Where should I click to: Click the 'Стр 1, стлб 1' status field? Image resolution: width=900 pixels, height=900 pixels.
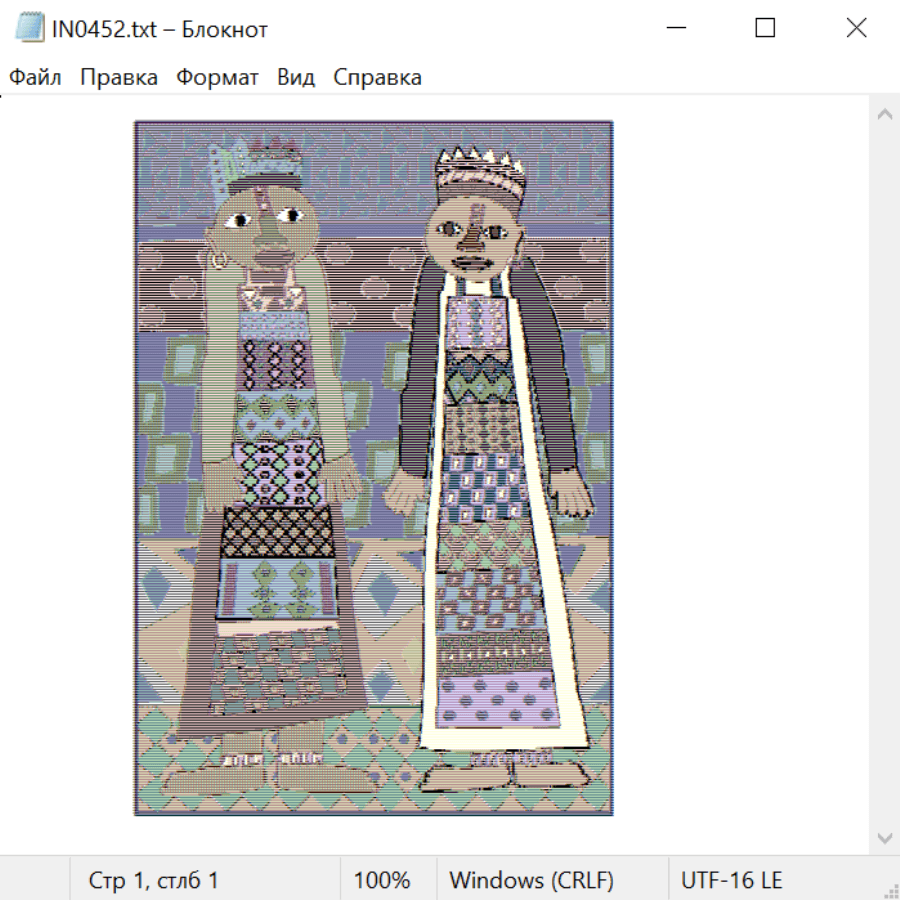click(x=154, y=881)
